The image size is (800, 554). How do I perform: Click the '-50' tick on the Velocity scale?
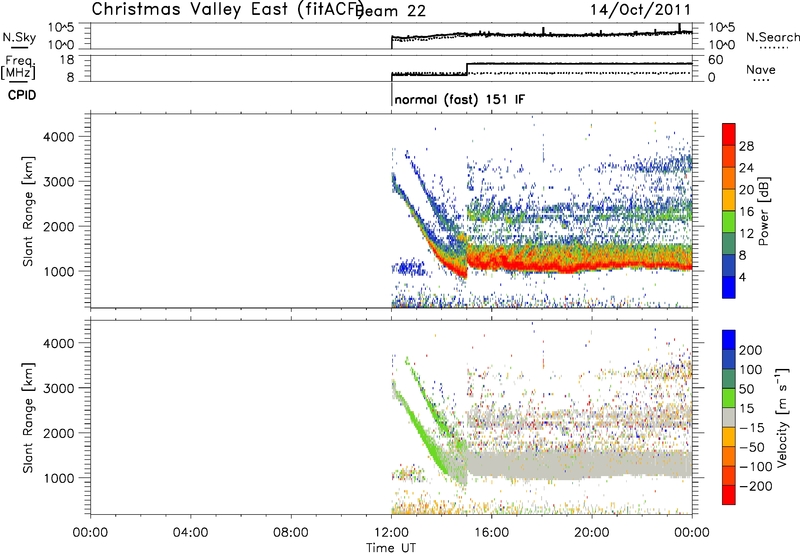752,447
